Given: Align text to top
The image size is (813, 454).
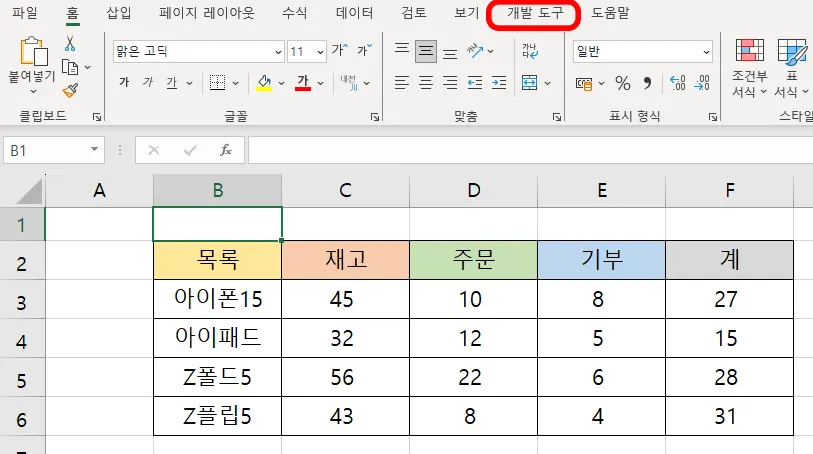Looking at the screenshot, I should [401, 49].
